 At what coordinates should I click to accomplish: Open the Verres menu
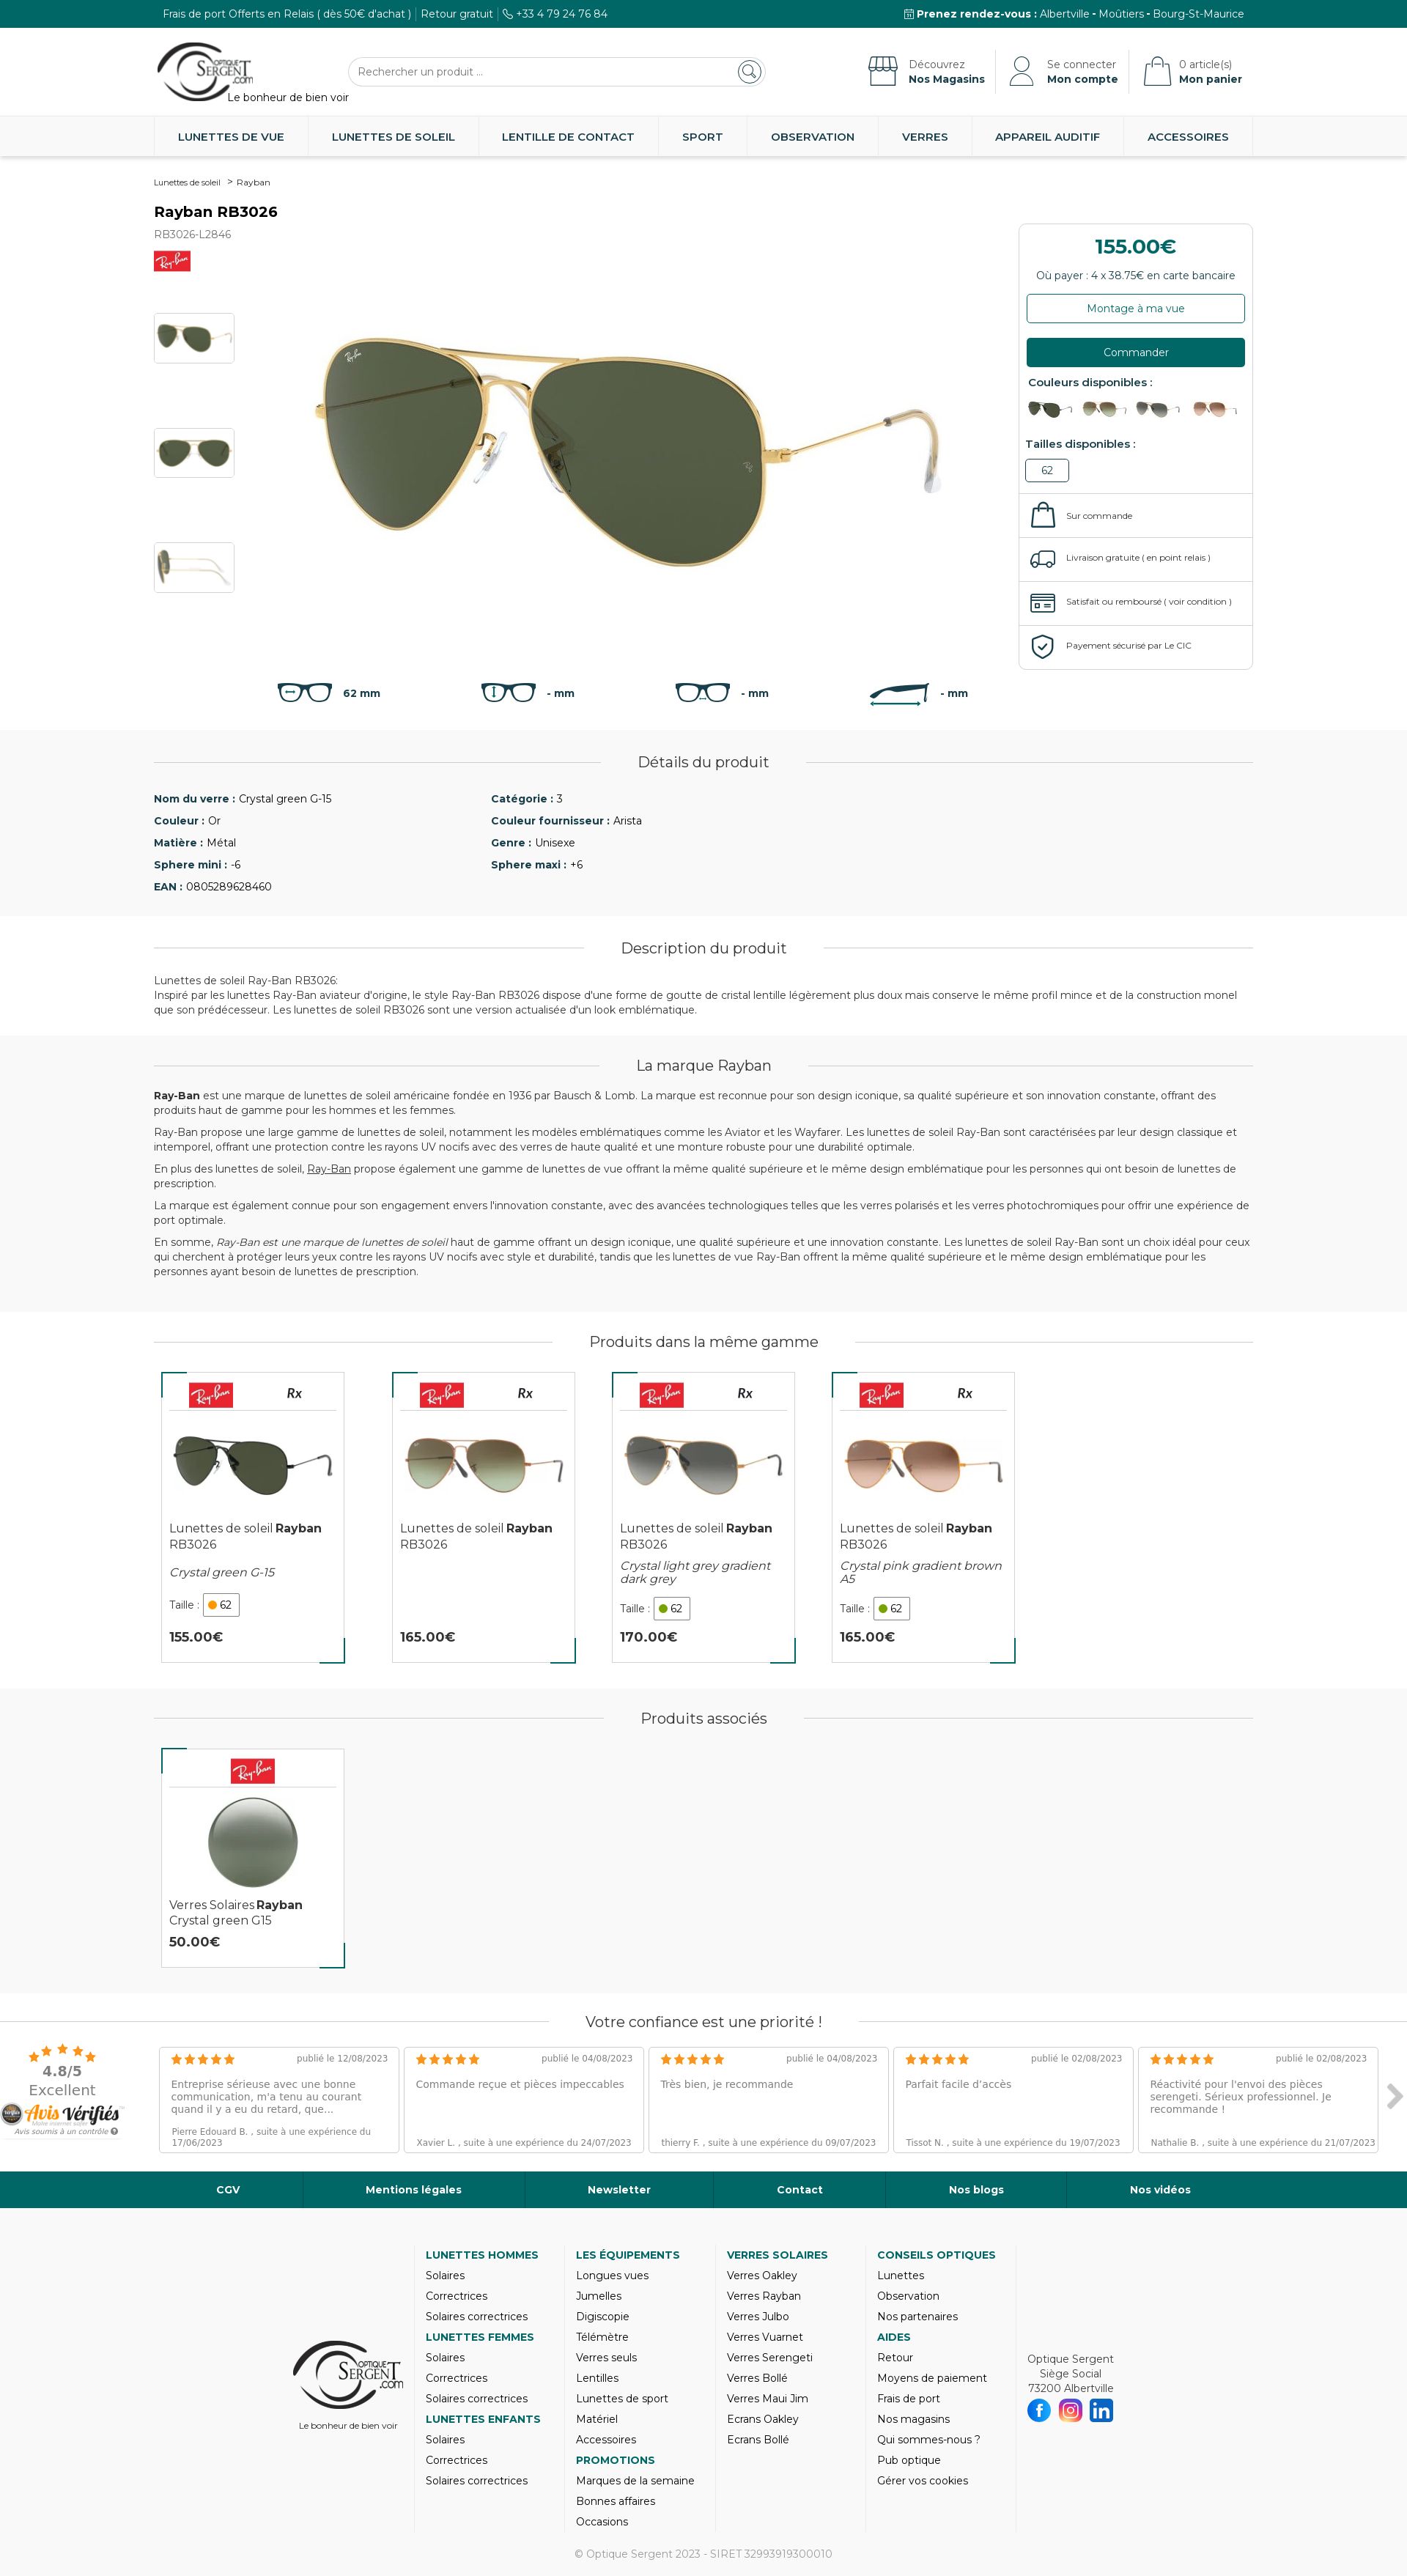click(x=925, y=137)
